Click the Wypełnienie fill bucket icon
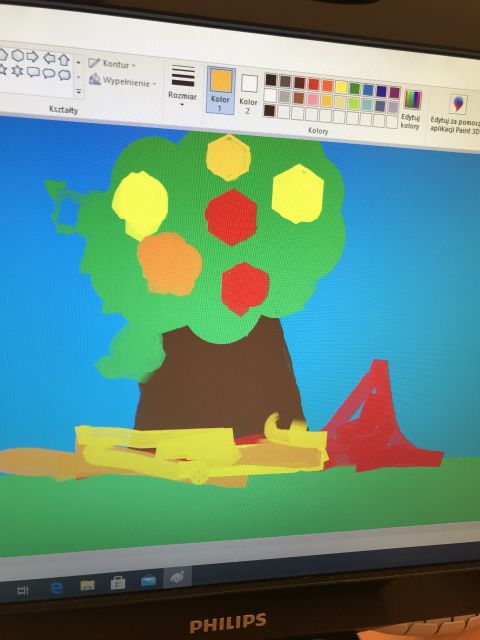The image size is (480, 640). 95,79
